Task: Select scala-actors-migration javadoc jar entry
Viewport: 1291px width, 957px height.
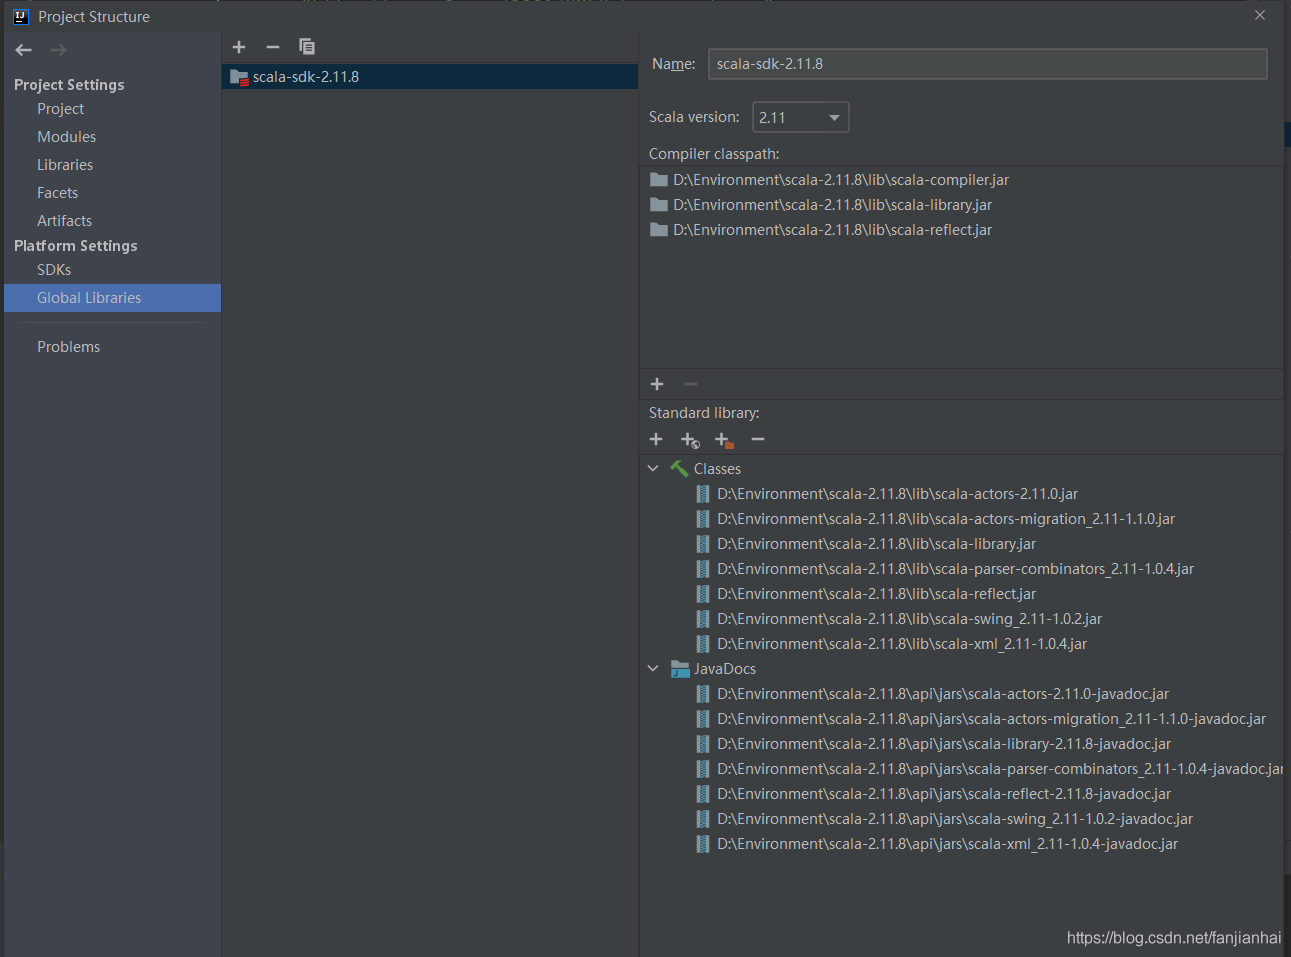Action: pyautogui.click(x=991, y=719)
